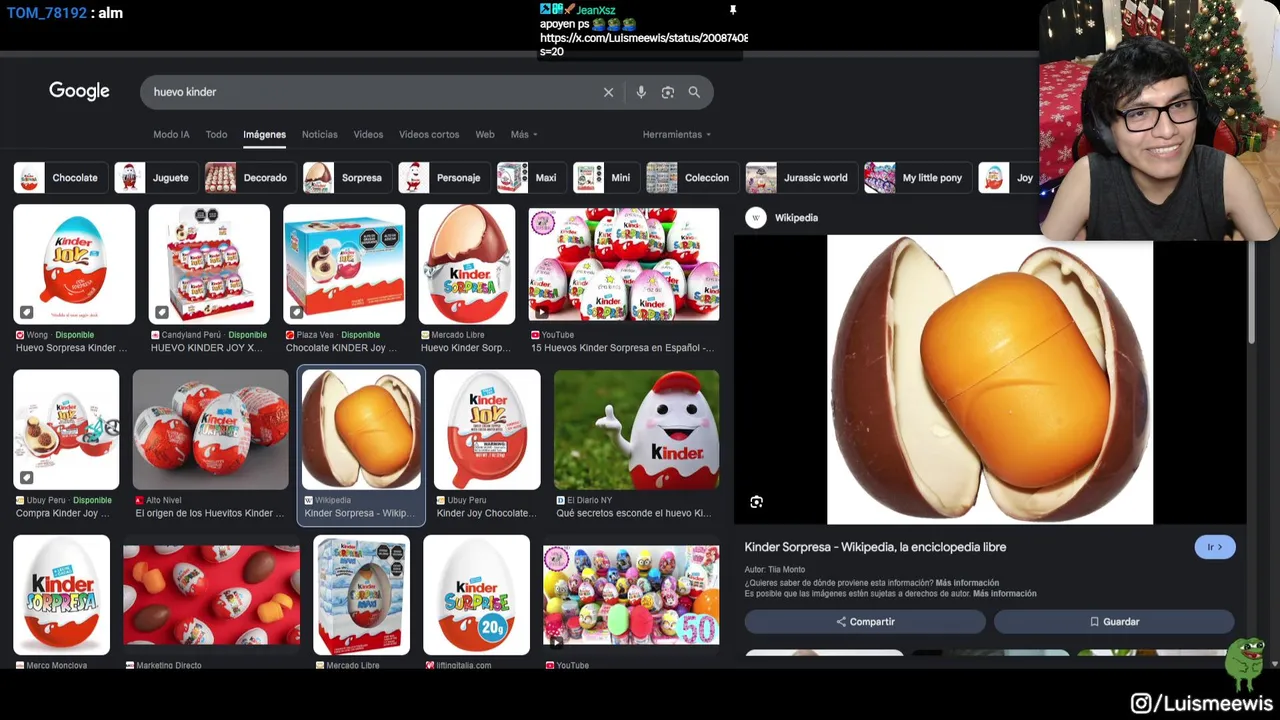
Task: Clear the search box with the X icon
Action: click(x=608, y=92)
